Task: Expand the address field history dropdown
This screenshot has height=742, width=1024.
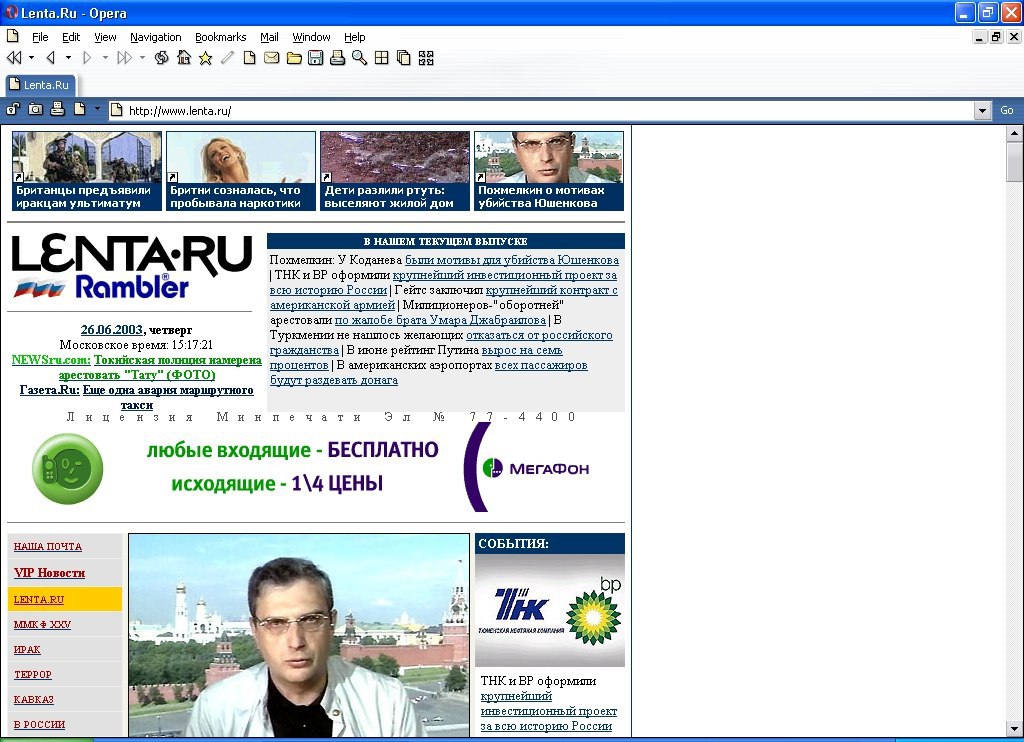Action: [983, 111]
